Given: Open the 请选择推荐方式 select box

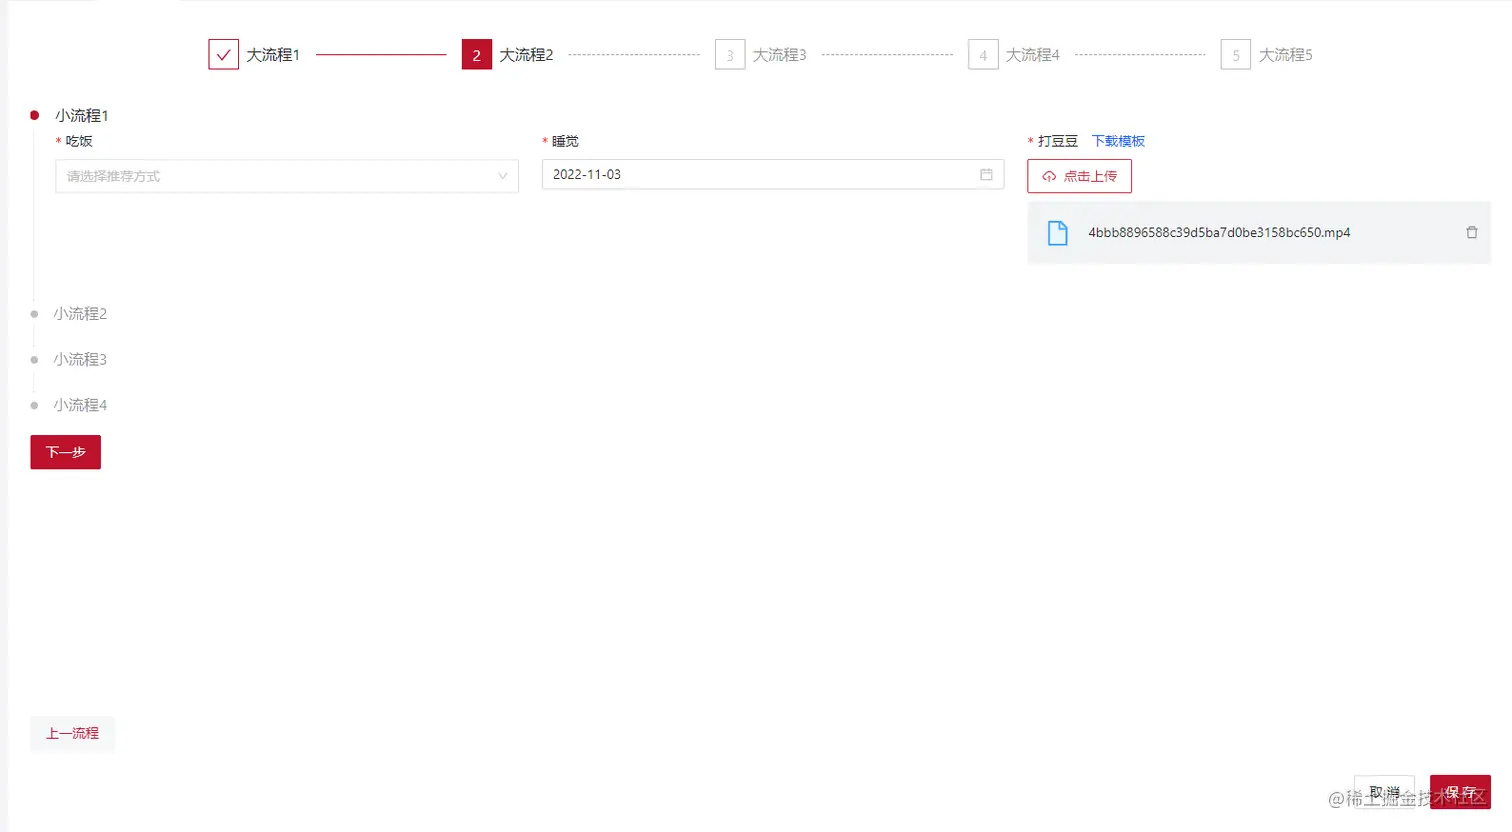Looking at the screenshot, I should 287,176.
